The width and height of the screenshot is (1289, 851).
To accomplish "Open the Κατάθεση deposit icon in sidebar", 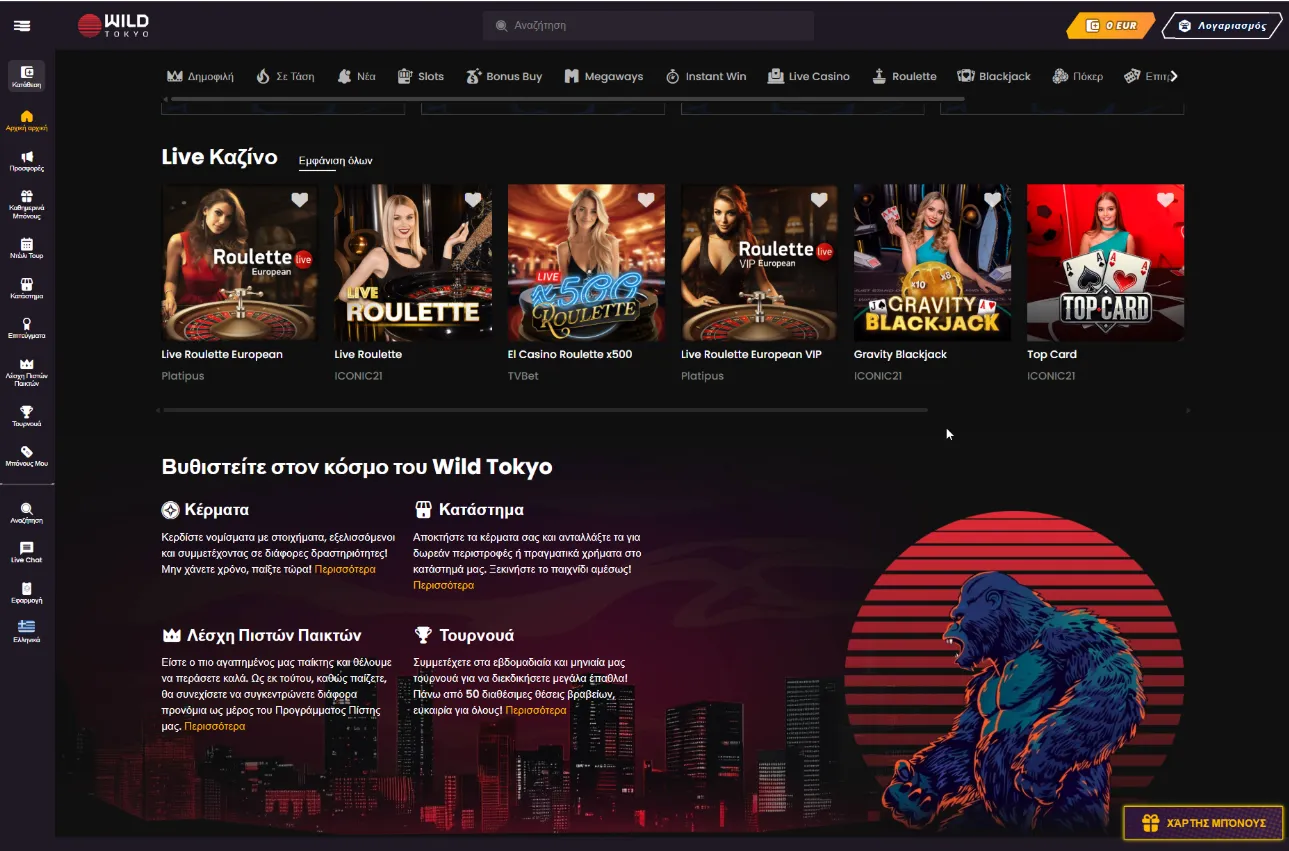I will pos(27,76).
